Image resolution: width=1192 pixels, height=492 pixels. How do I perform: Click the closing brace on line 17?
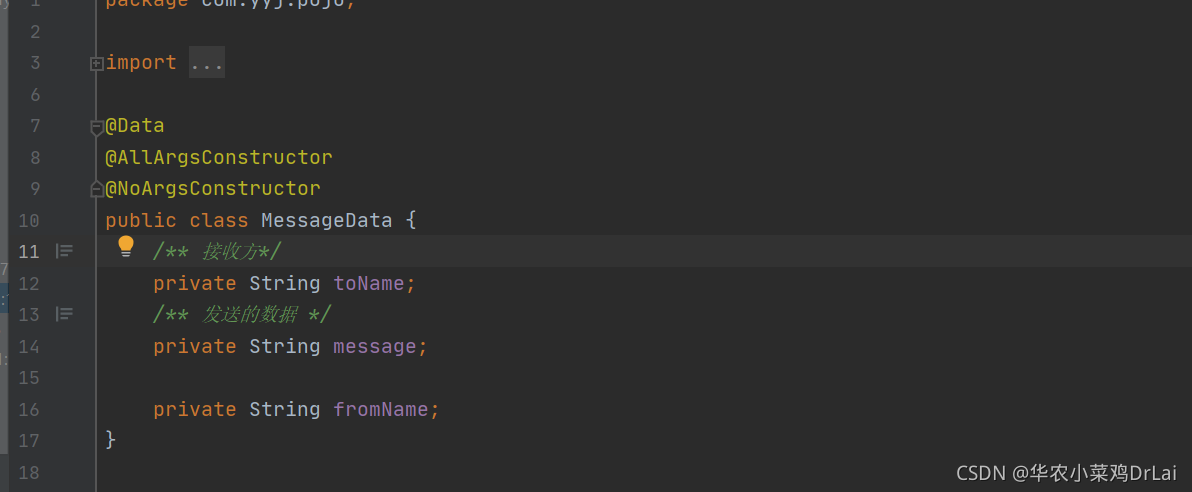(x=110, y=440)
